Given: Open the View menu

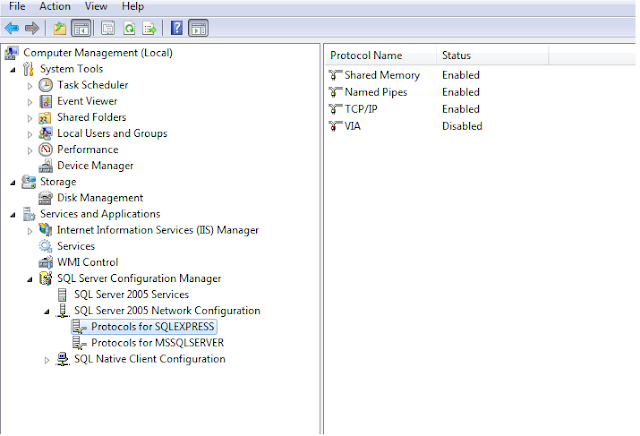Looking at the screenshot, I should click(x=96, y=7).
